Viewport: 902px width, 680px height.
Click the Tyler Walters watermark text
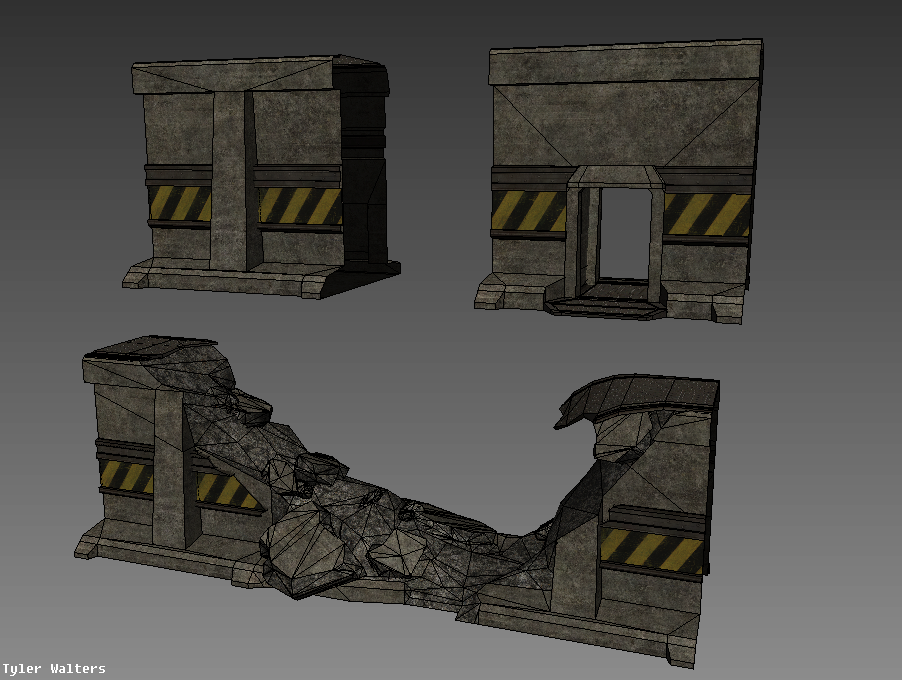(x=54, y=669)
